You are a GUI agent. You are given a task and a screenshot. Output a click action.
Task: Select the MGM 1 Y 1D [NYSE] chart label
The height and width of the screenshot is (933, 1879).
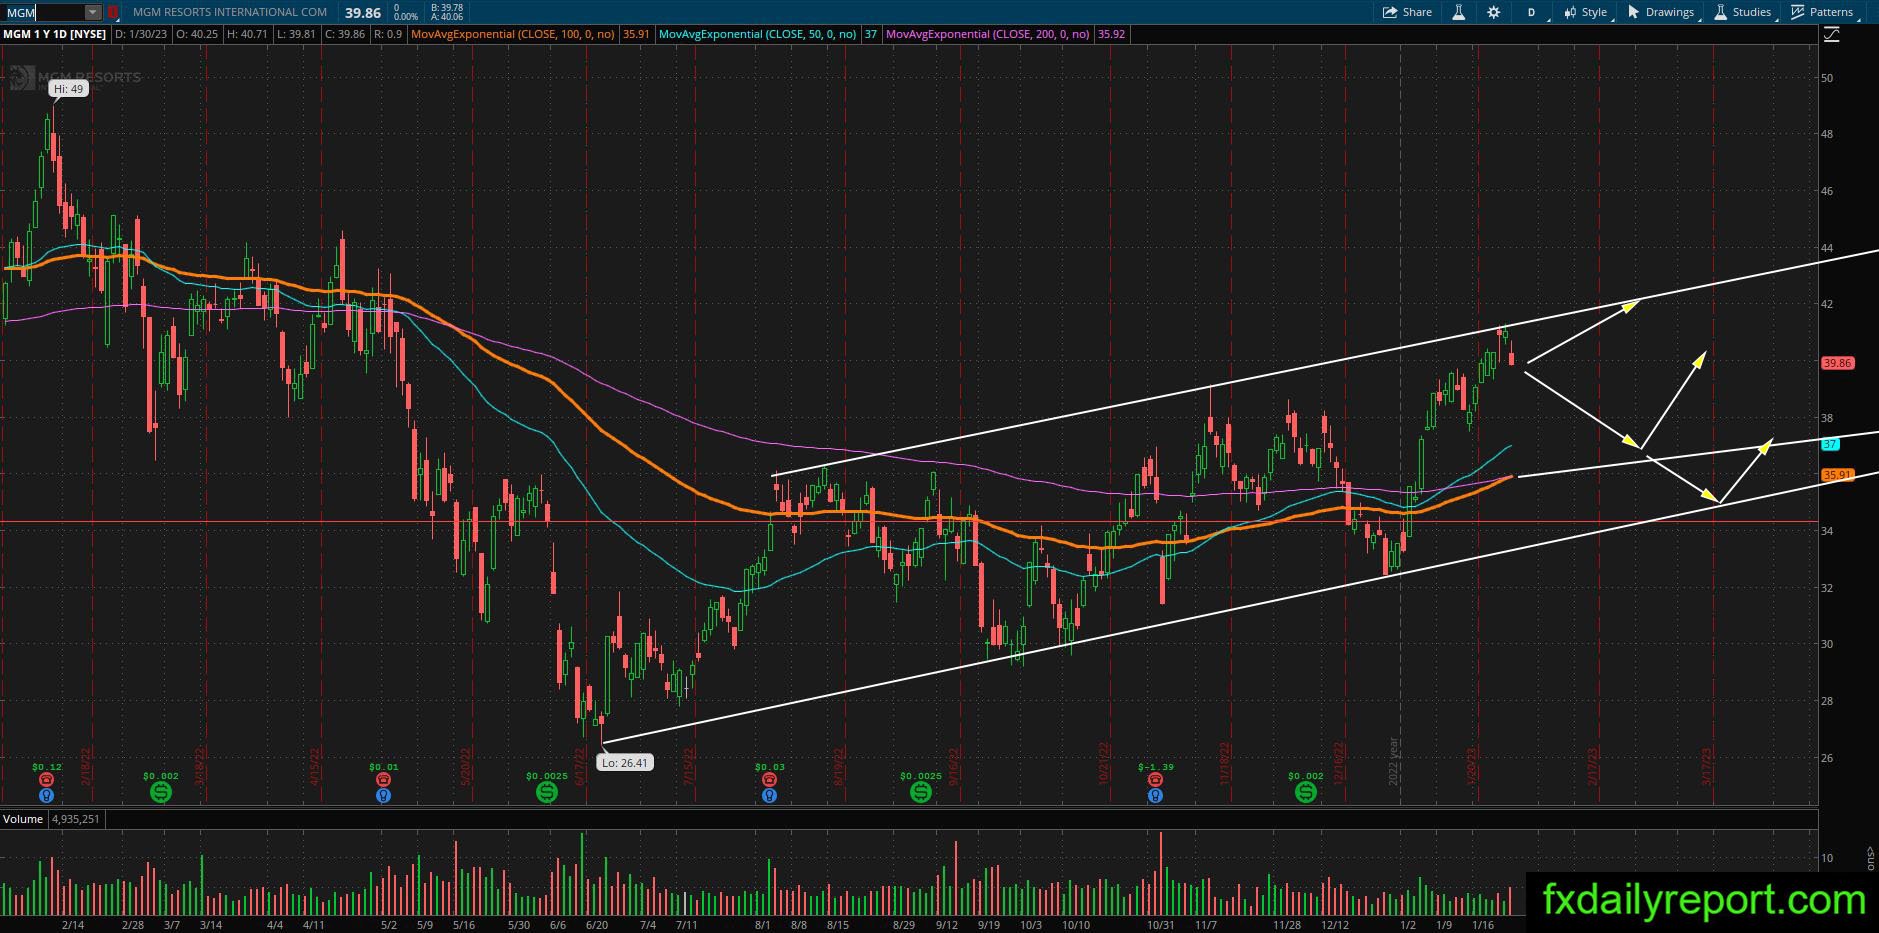[x=54, y=34]
